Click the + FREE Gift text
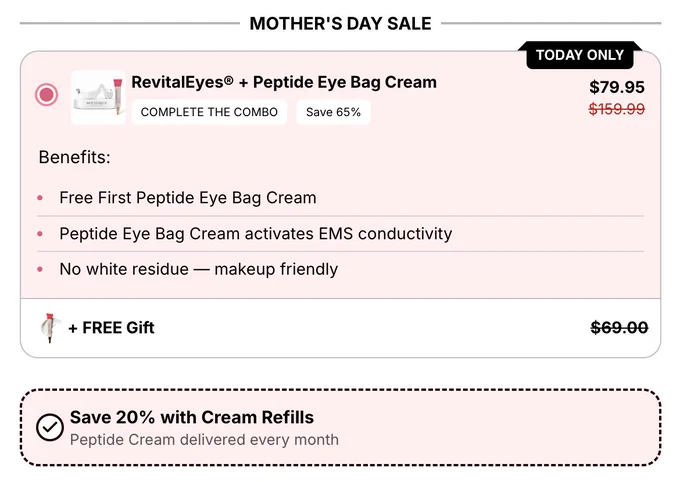Image resolution: width=680 pixels, height=482 pixels. point(111,328)
